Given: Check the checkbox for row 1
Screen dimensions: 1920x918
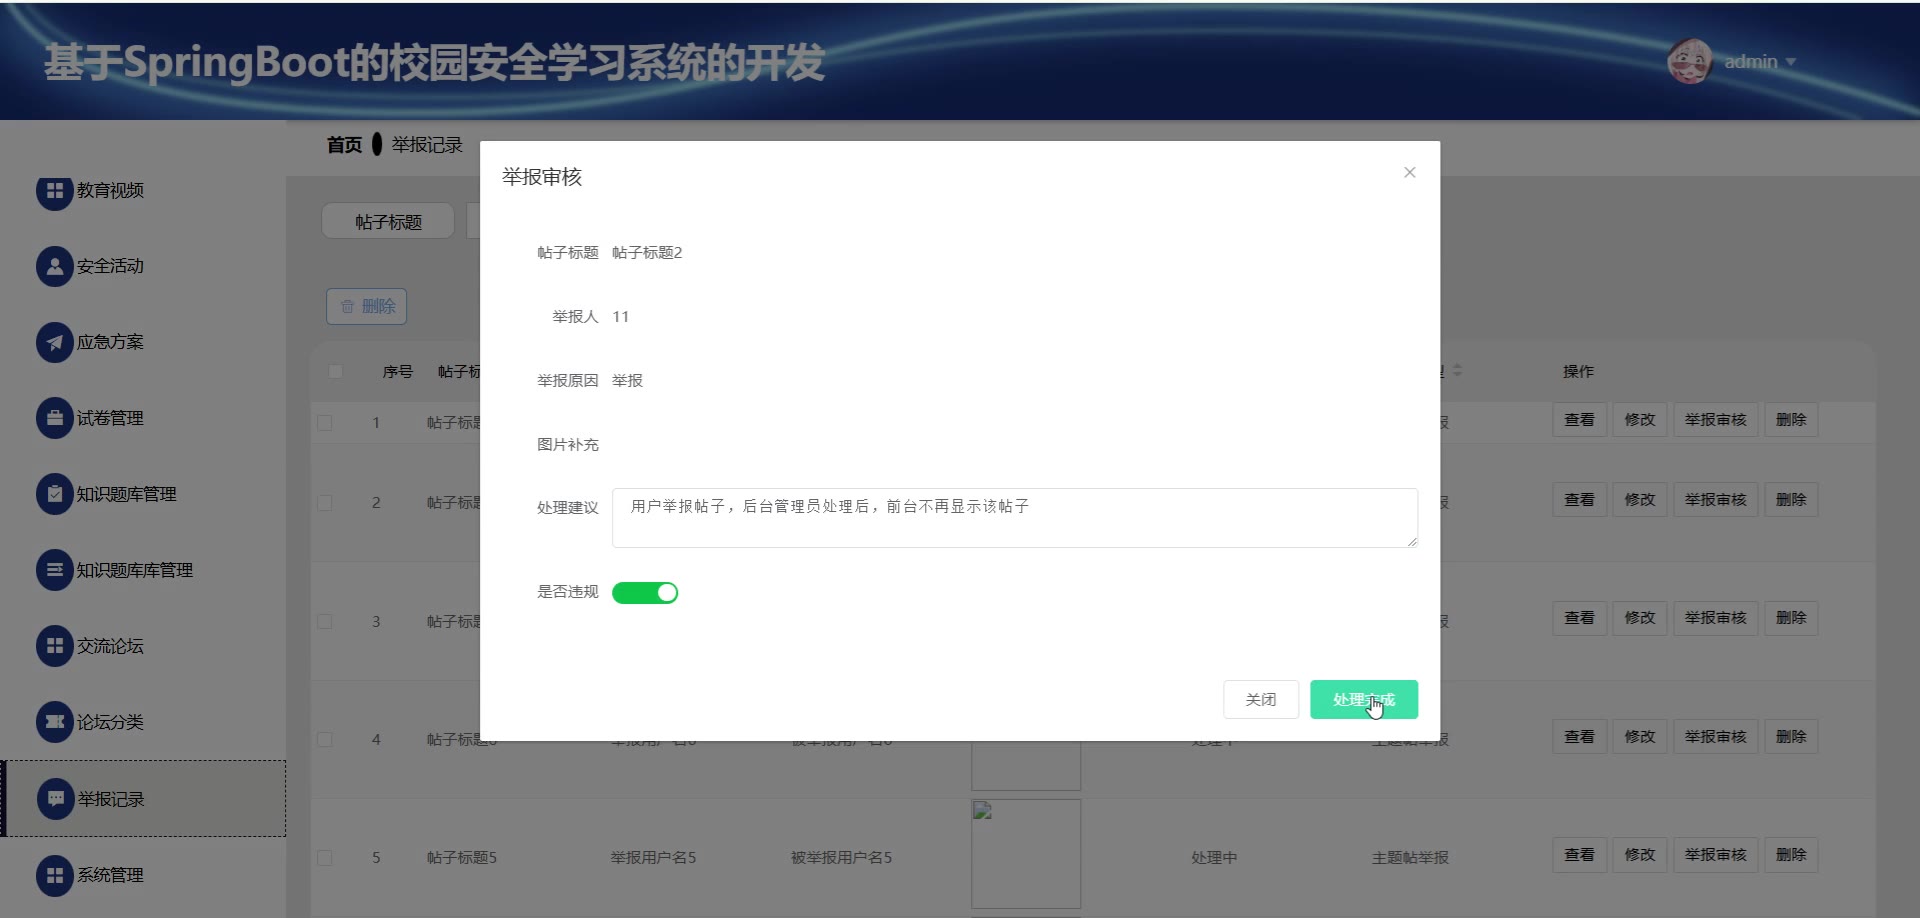Looking at the screenshot, I should [325, 423].
